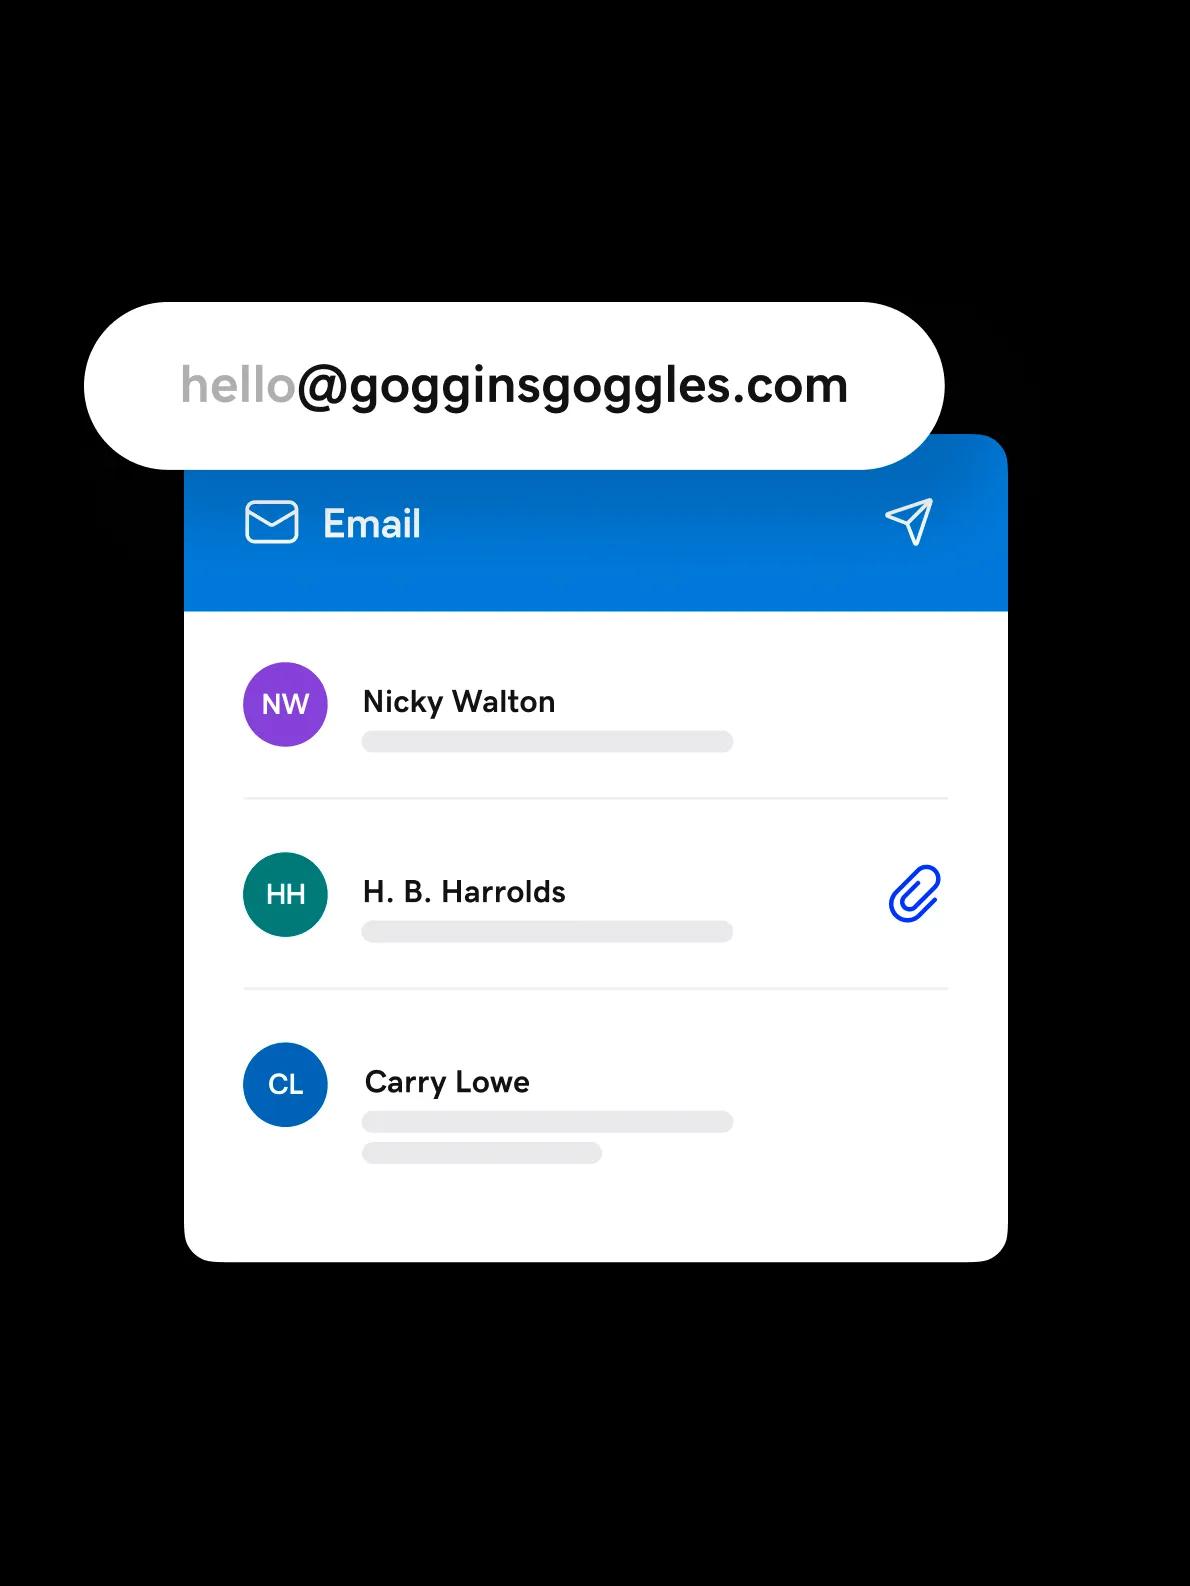Click preview line under Nicky Walton
Viewport: 1190px width, 1586px height.
pyautogui.click(x=547, y=742)
